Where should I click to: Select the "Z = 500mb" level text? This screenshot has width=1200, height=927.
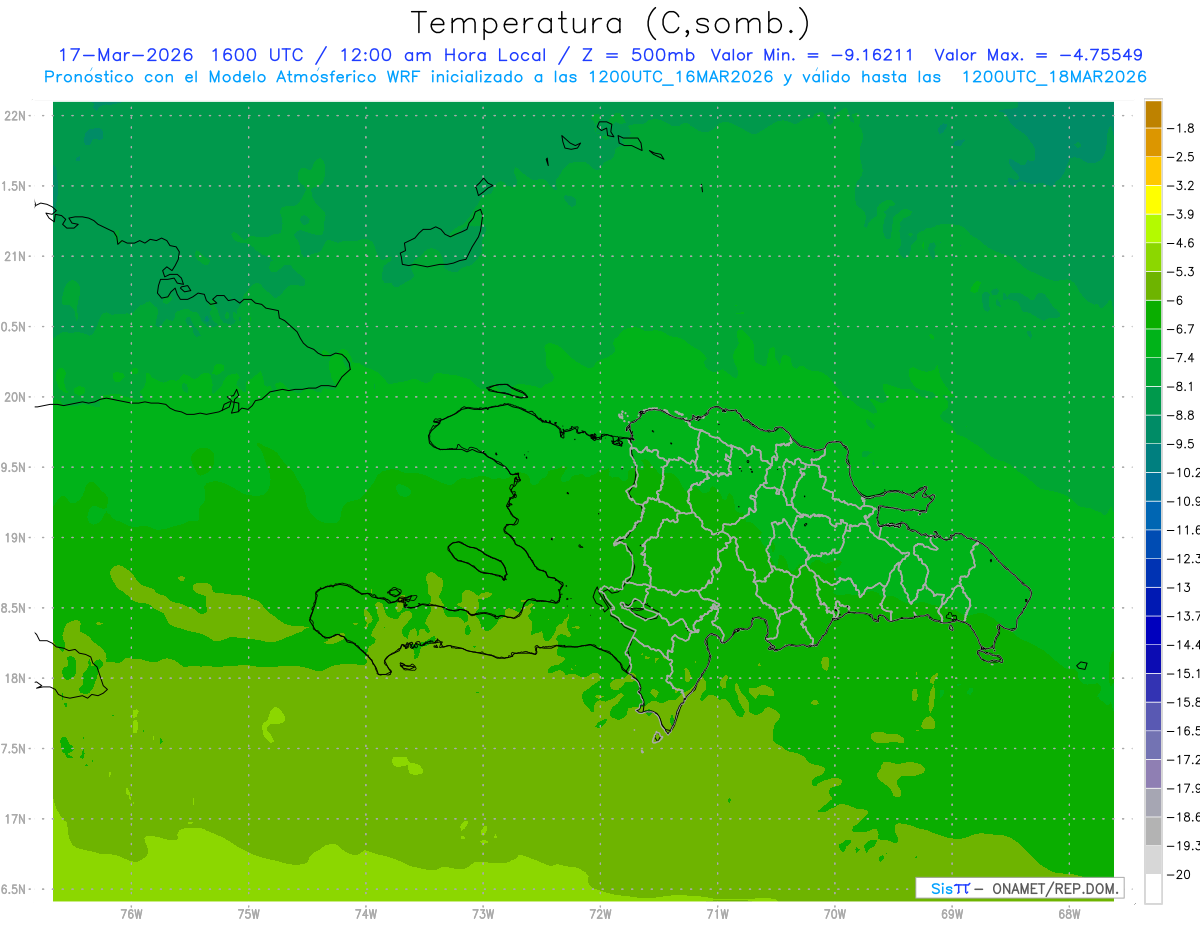[638, 55]
